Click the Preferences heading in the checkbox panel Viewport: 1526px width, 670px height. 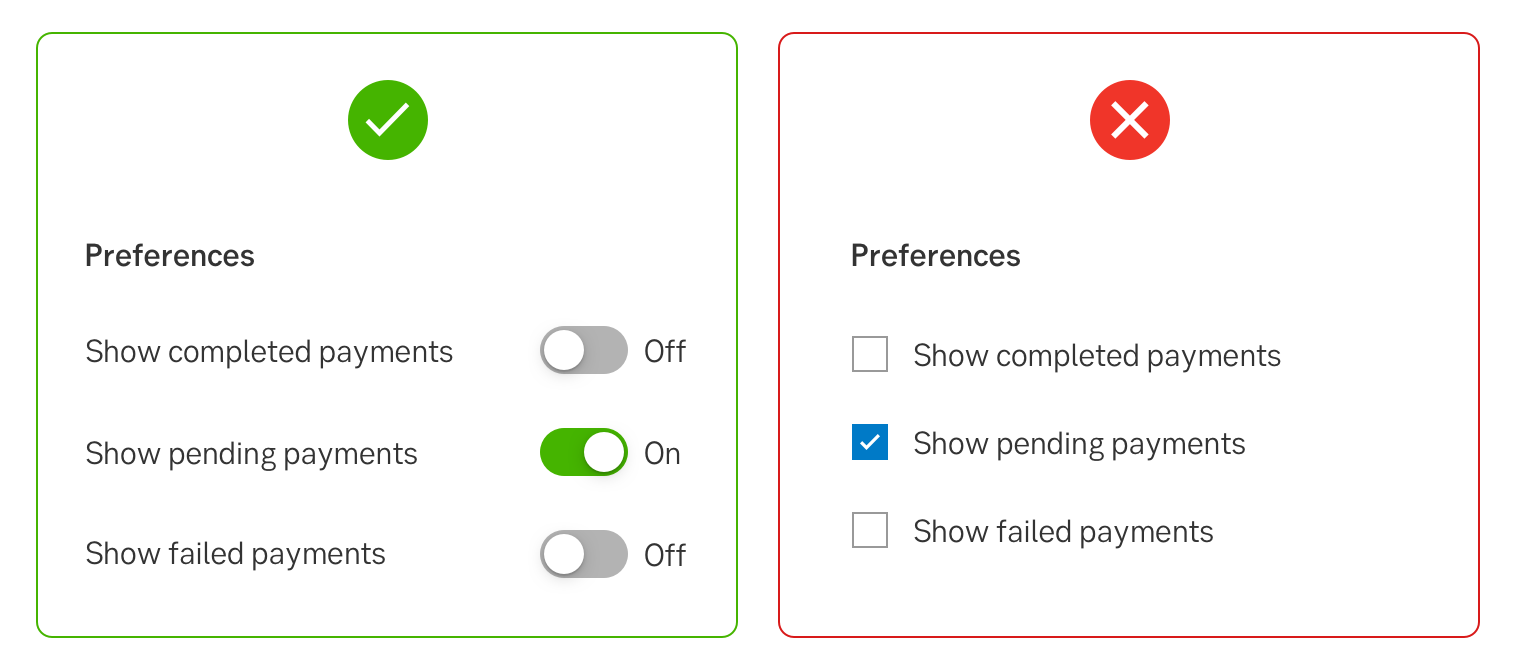point(936,256)
